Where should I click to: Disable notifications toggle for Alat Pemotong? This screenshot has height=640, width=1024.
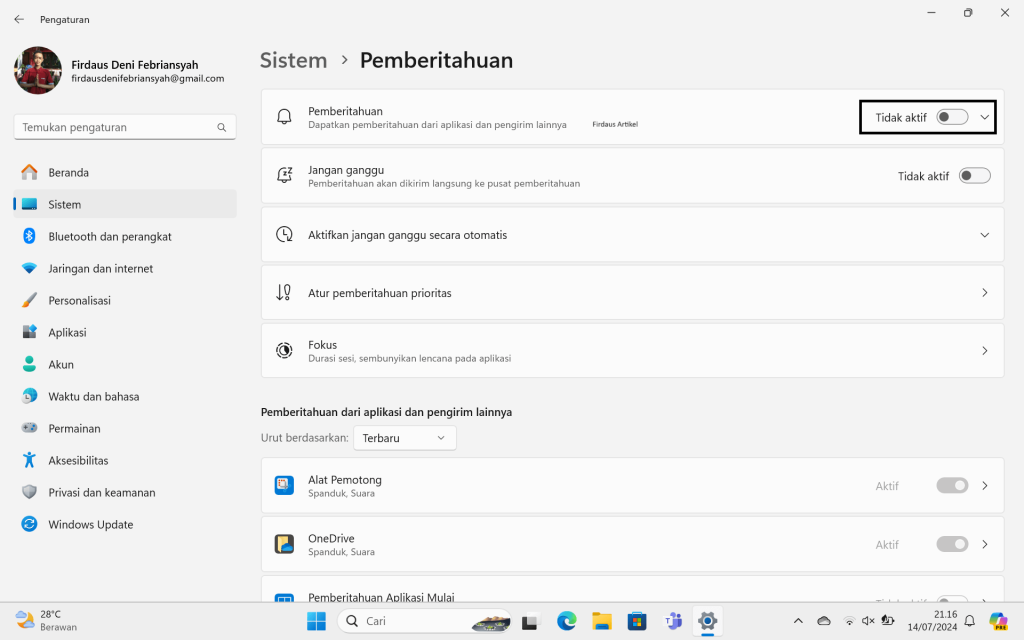click(952, 486)
